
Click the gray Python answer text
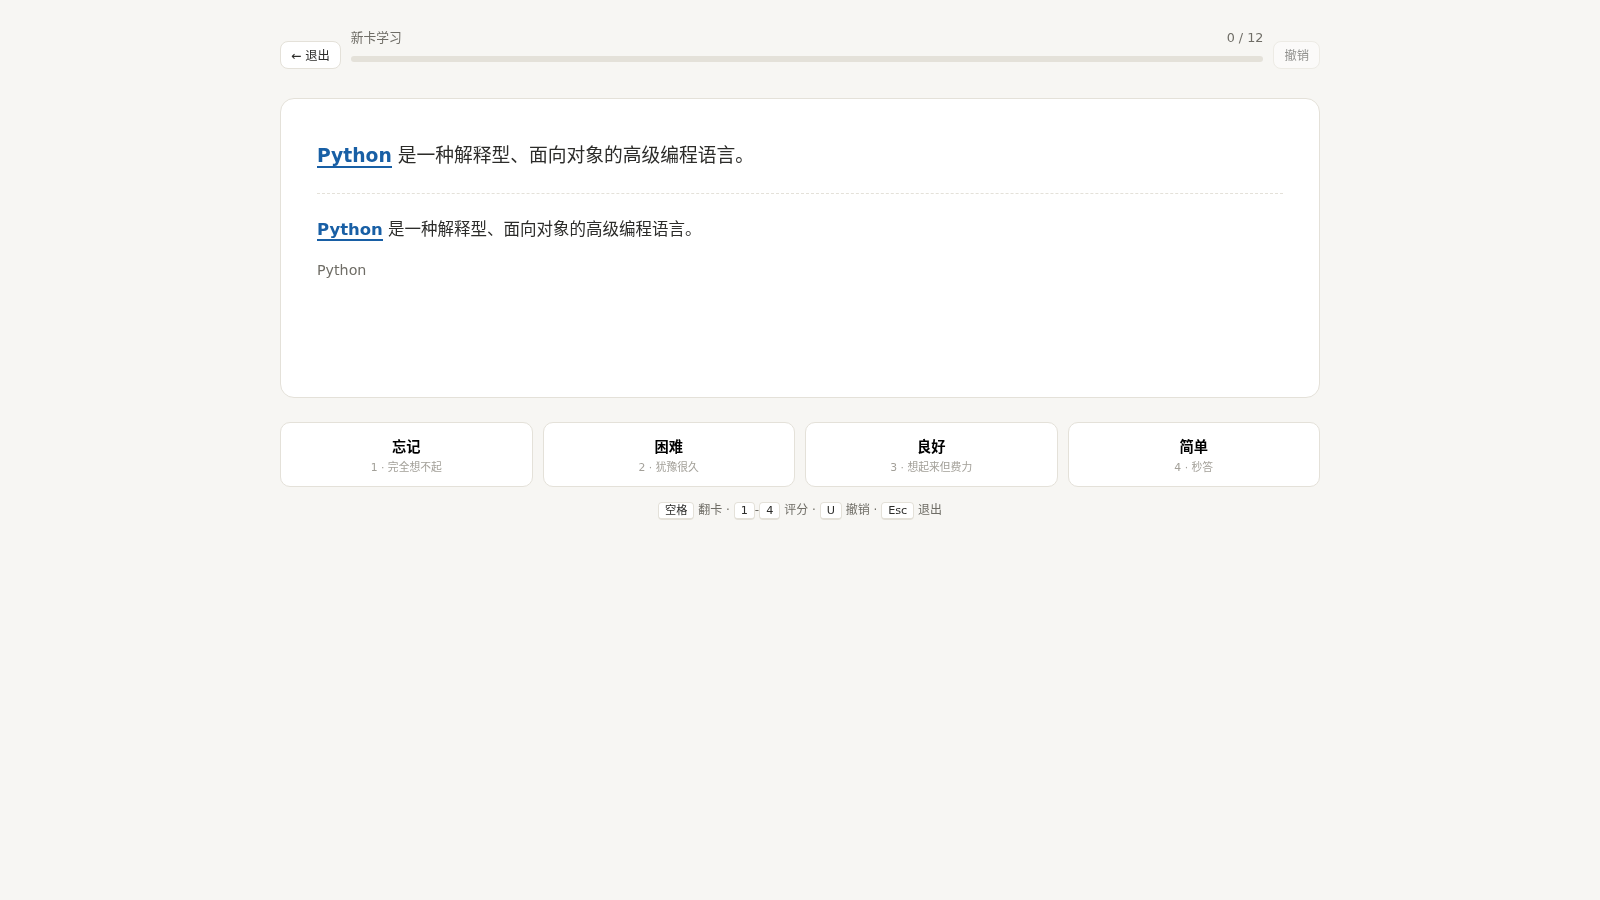tap(341, 270)
